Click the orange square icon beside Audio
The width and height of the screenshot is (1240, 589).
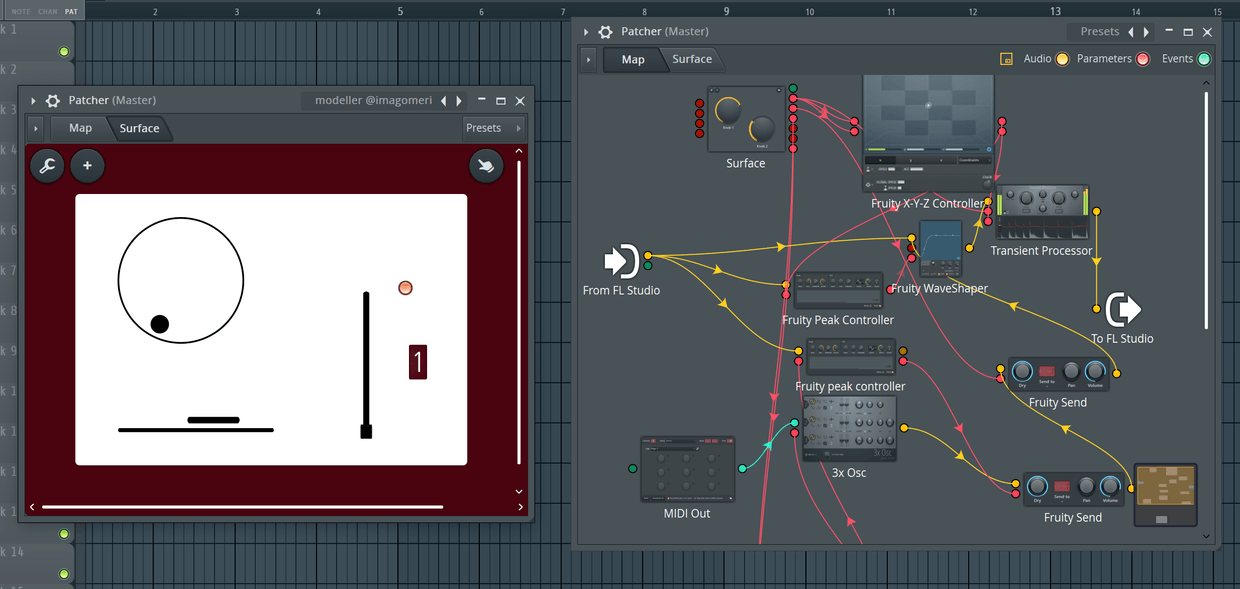pyautogui.click(x=1007, y=59)
